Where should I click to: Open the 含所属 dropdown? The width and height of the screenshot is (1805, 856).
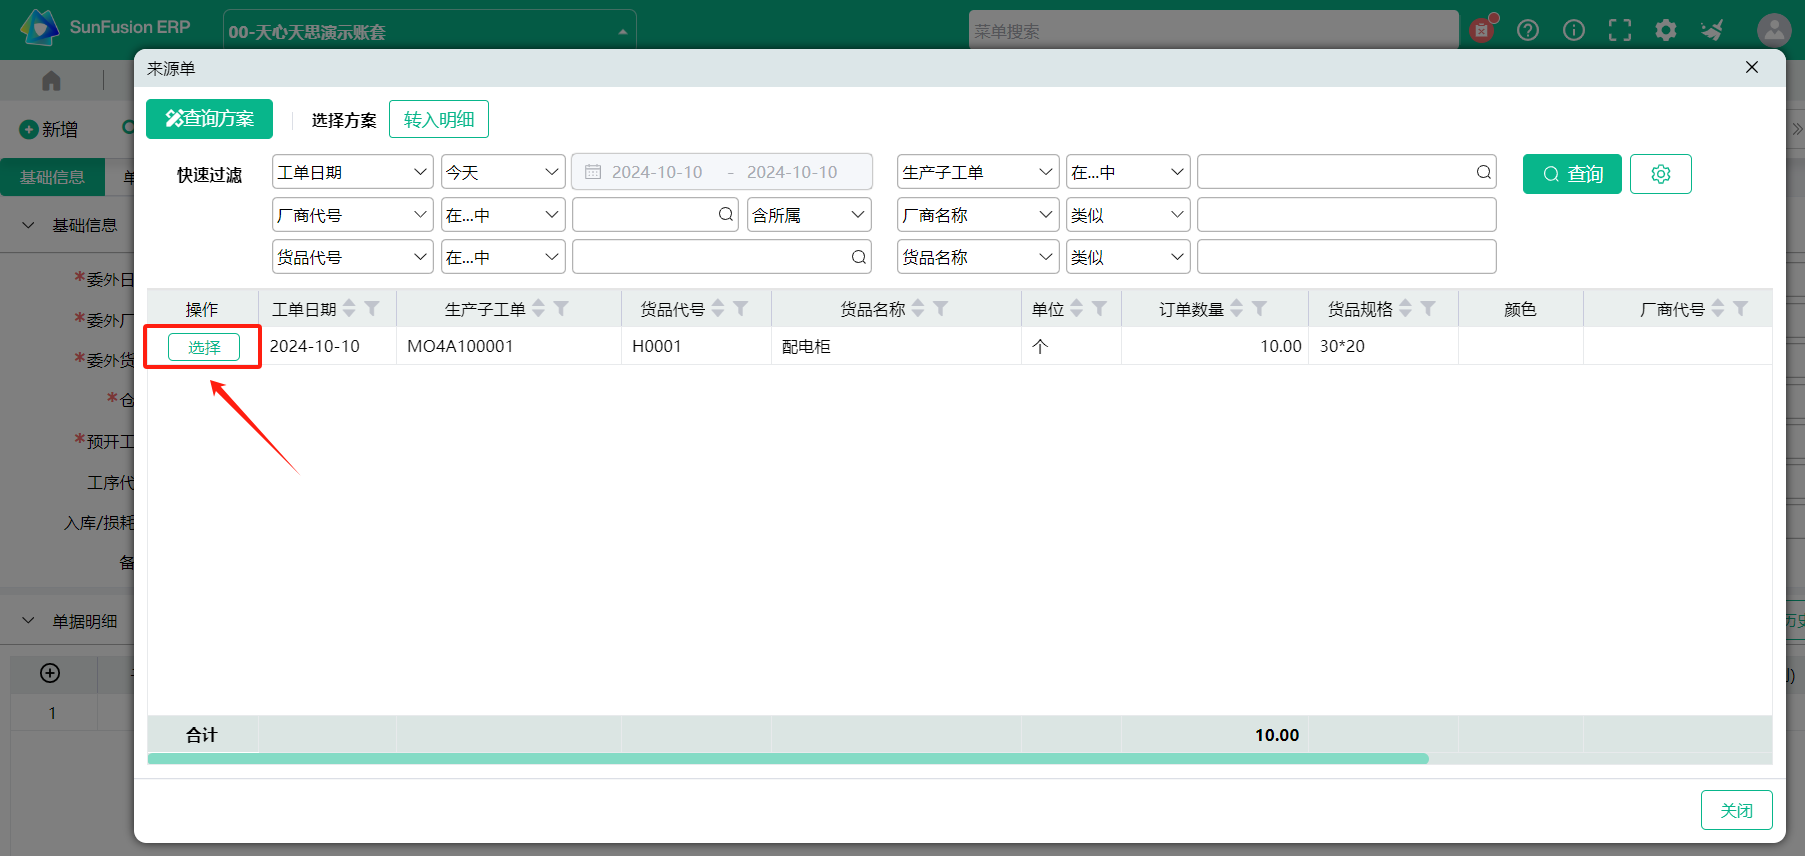809,215
